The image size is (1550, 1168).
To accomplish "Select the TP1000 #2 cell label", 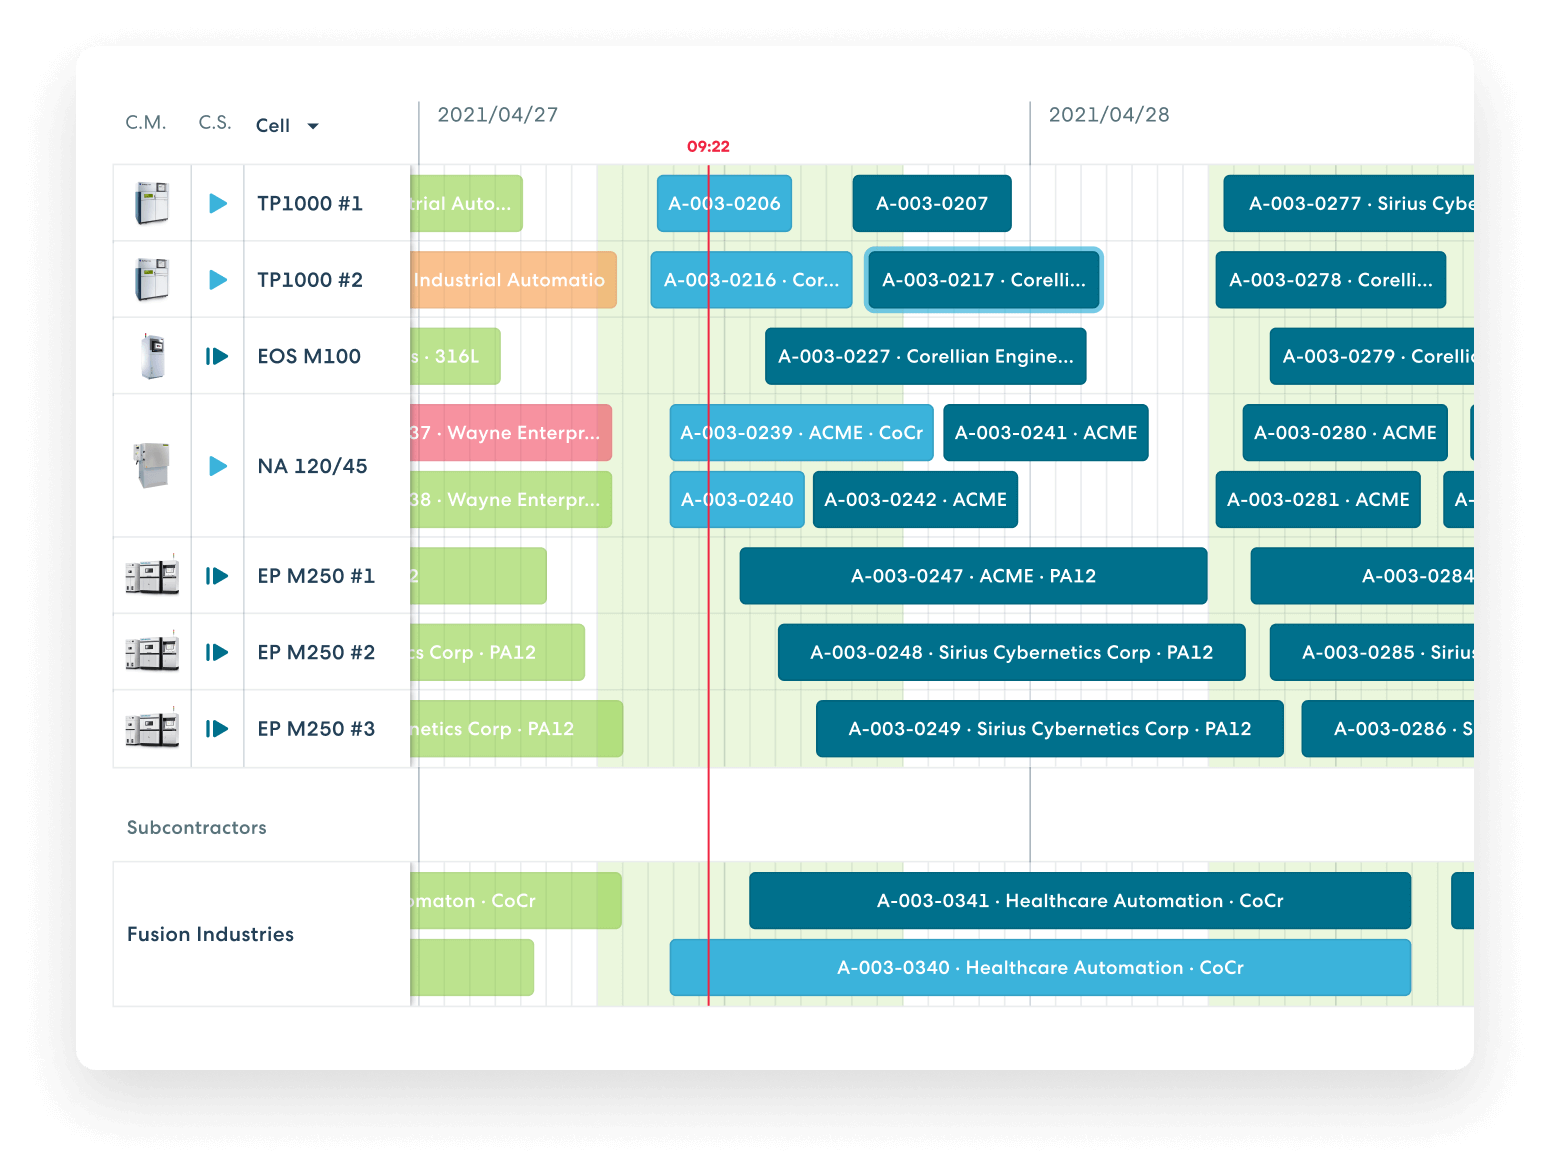I will [310, 280].
